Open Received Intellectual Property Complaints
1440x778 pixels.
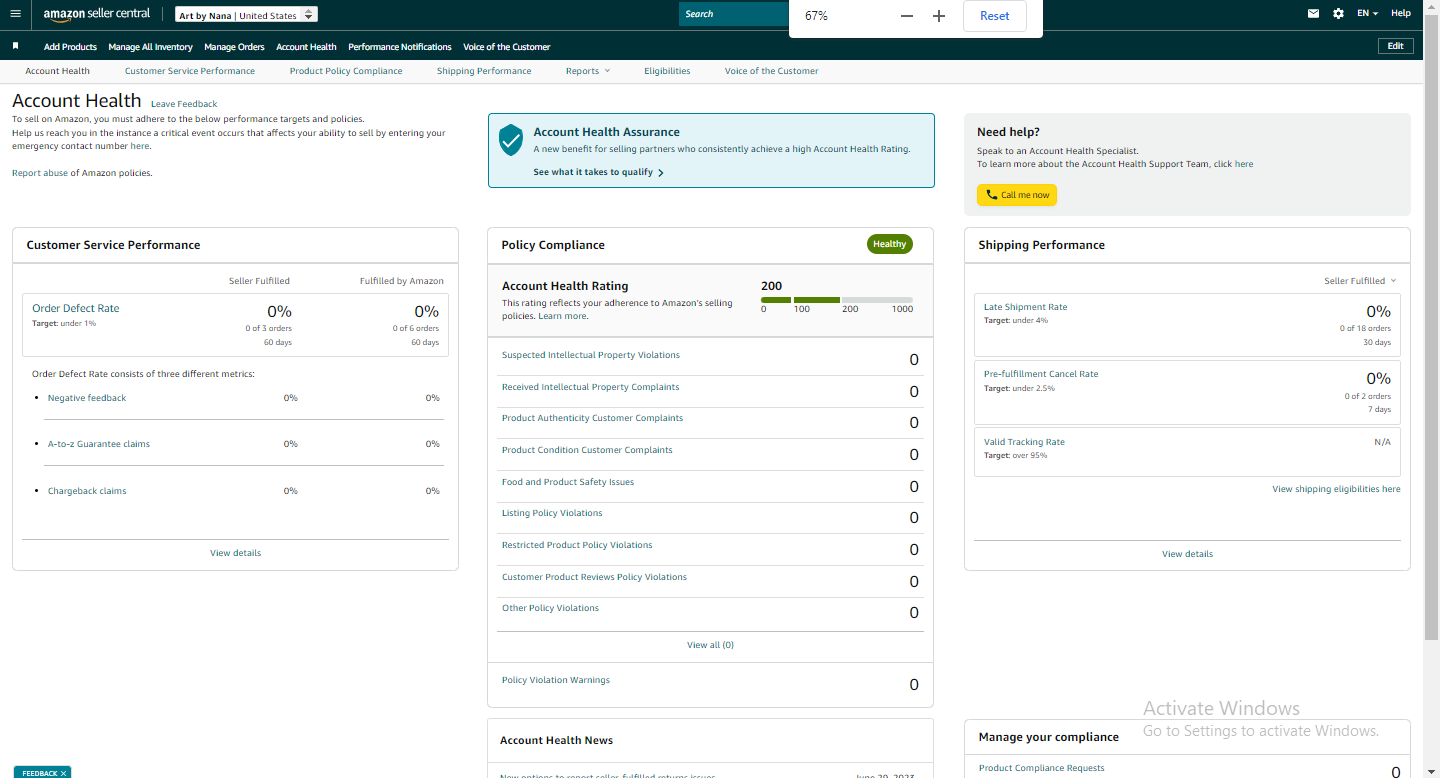590,387
